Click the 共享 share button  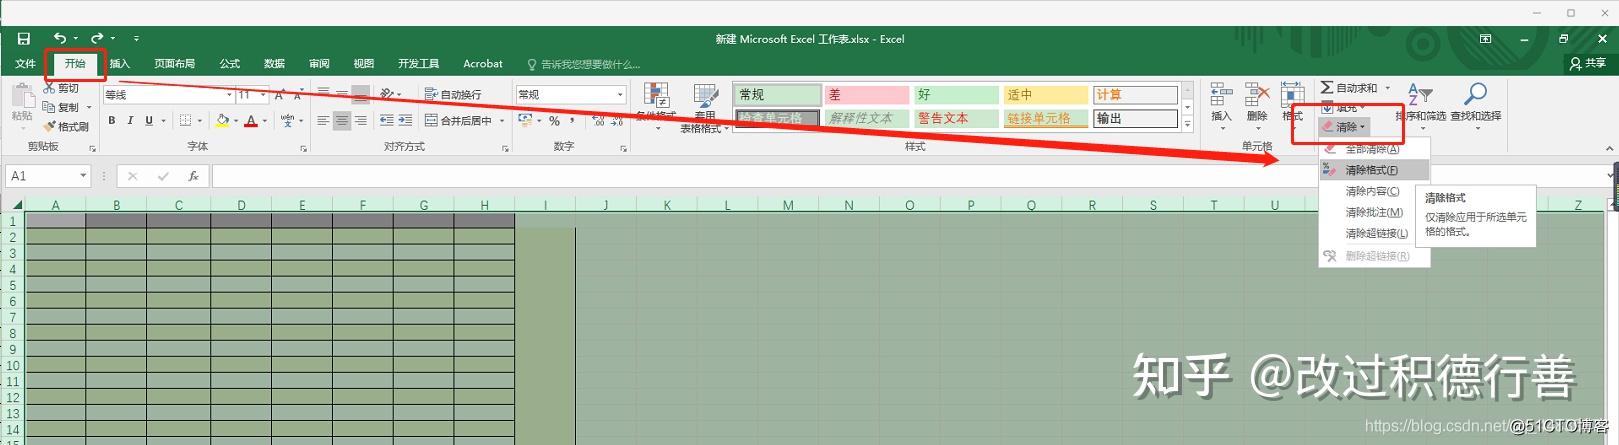coord(1588,63)
